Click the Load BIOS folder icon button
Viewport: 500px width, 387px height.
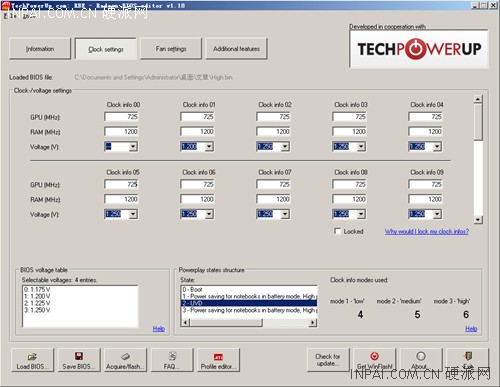coord(32,360)
